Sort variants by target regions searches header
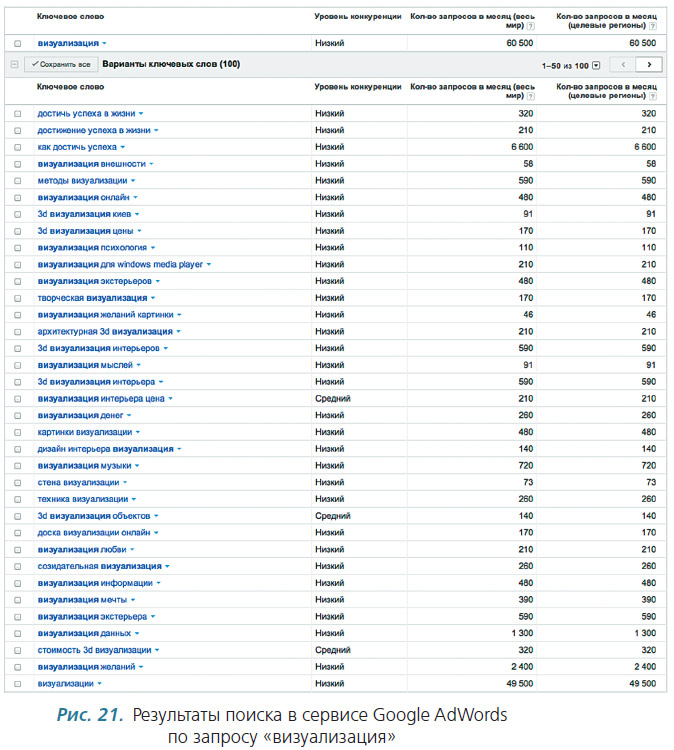The height and width of the screenshot is (750, 674). click(606, 91)
